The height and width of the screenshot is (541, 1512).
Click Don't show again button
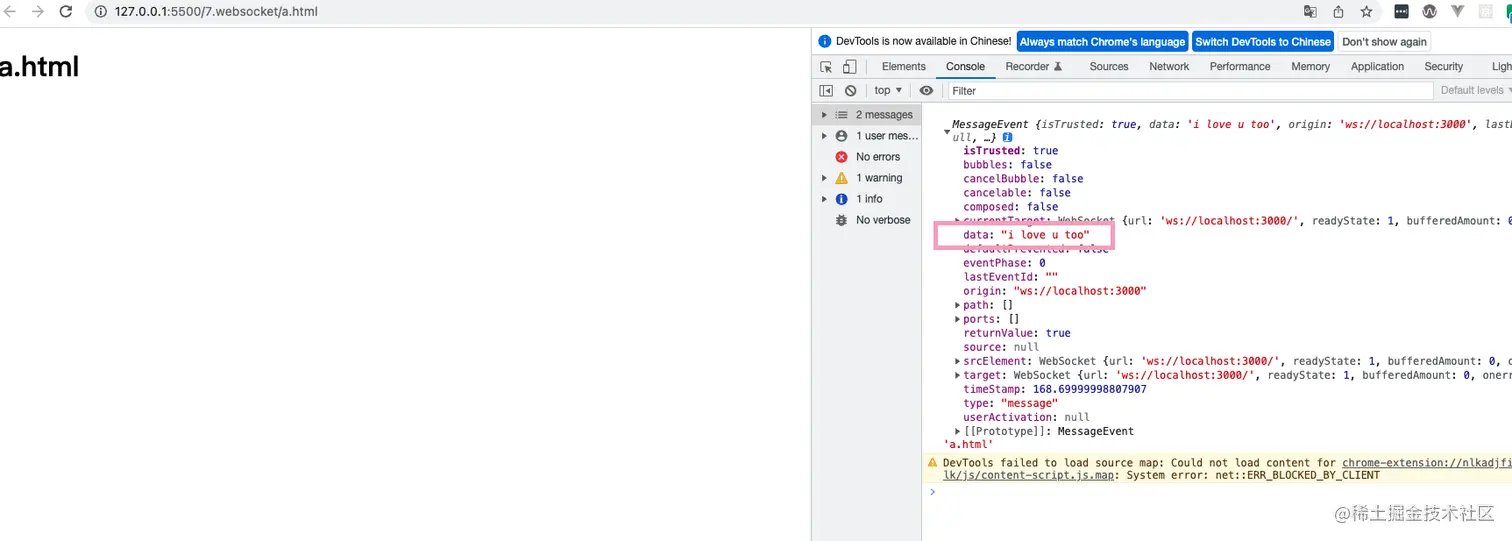(x=1384, y=42)
